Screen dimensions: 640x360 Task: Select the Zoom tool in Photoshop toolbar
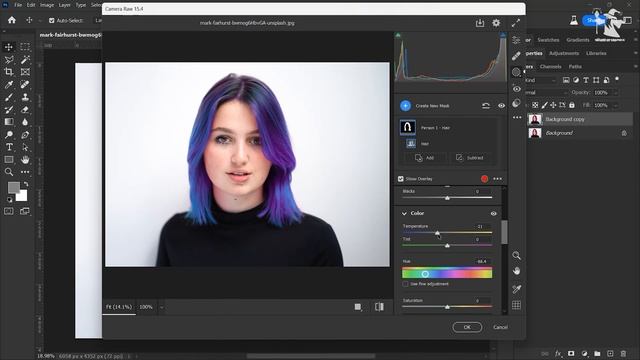click(x=9, y=172)
